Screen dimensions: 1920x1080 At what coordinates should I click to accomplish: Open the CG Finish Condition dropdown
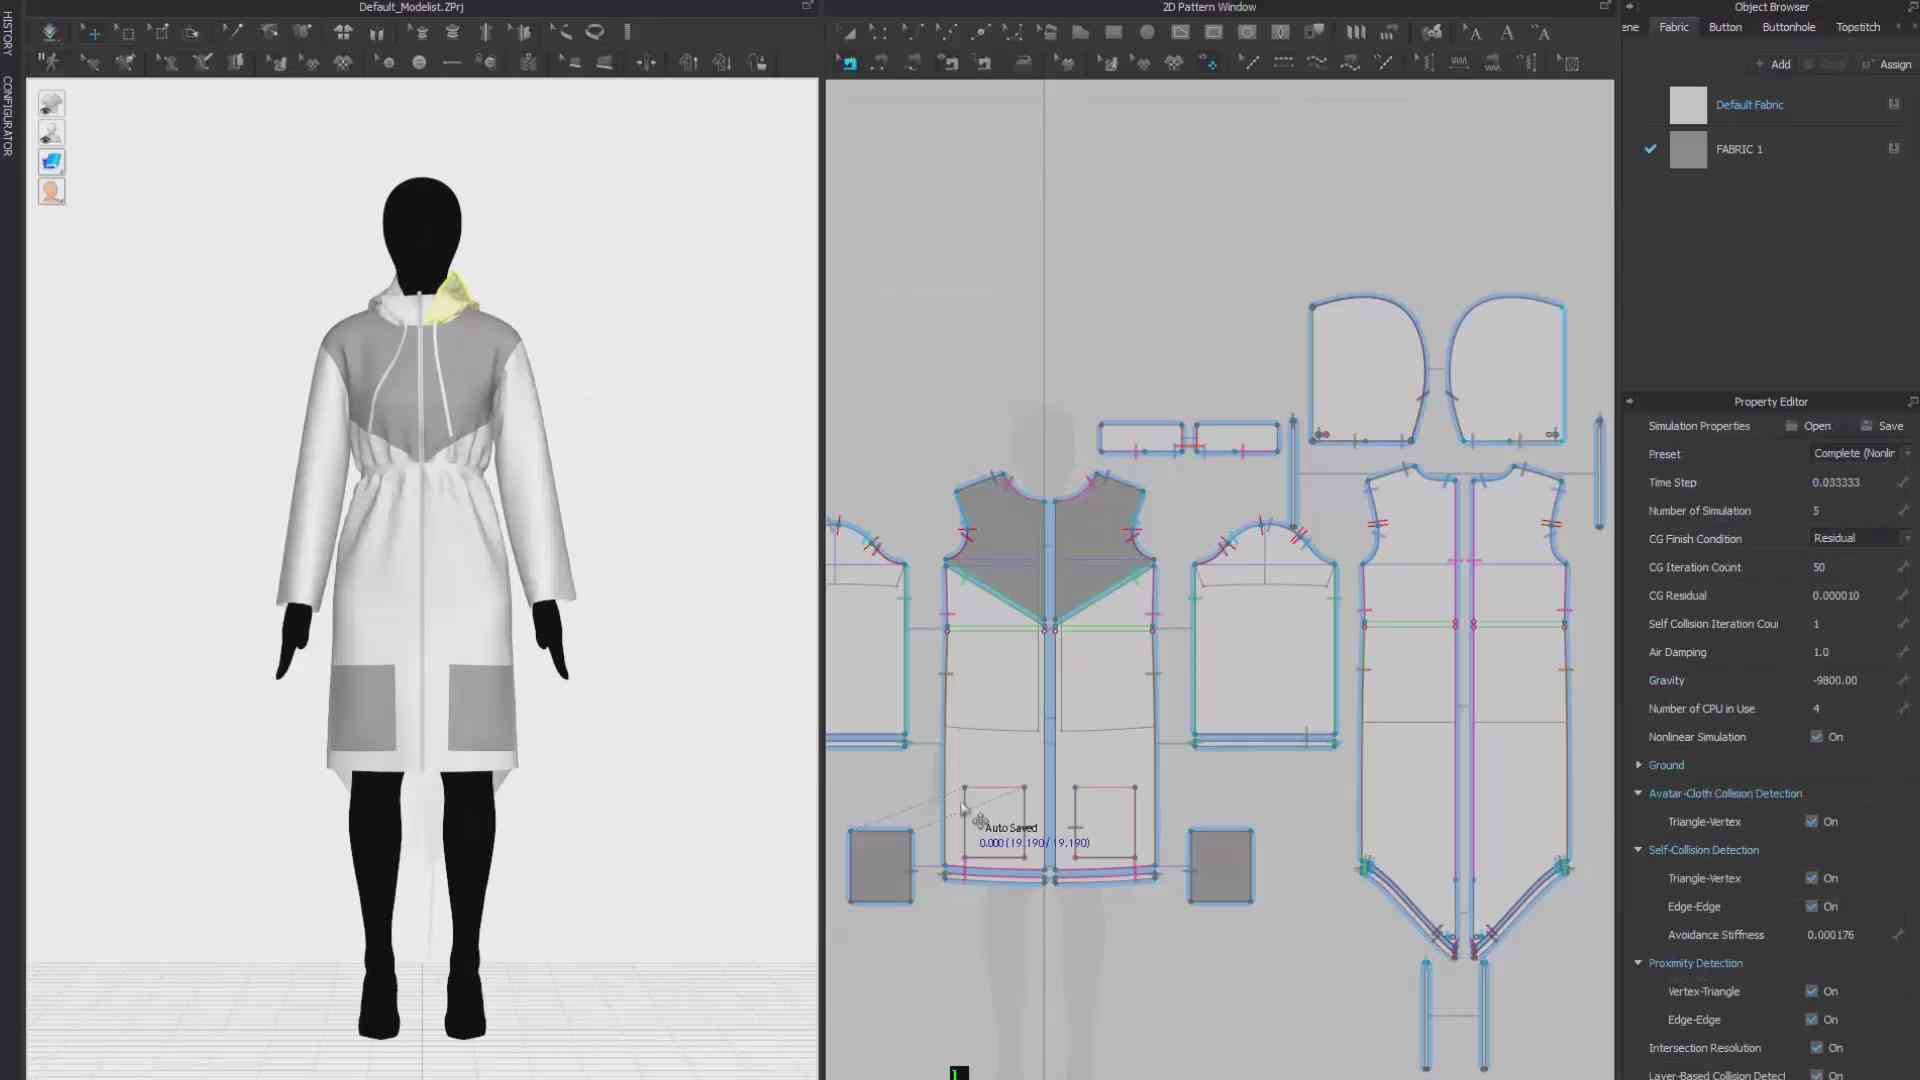pos(1861,538)
